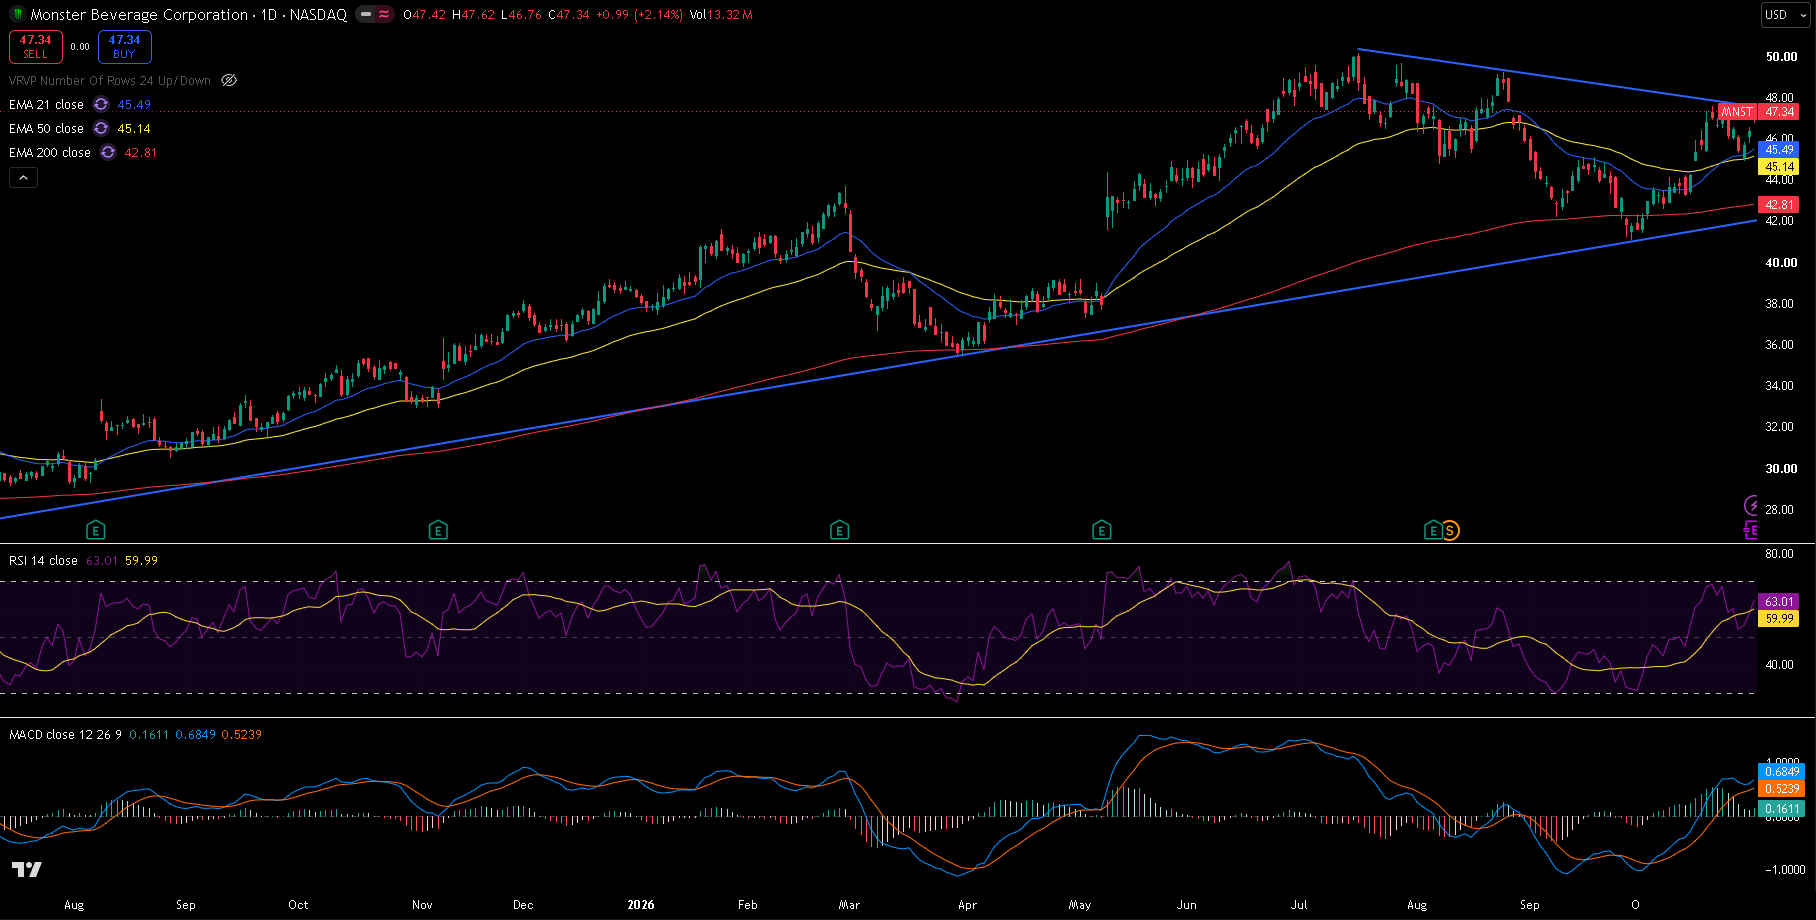
Task: Select the Monster Beverage Corporation symbol title
Action: [x=139, y=15]
